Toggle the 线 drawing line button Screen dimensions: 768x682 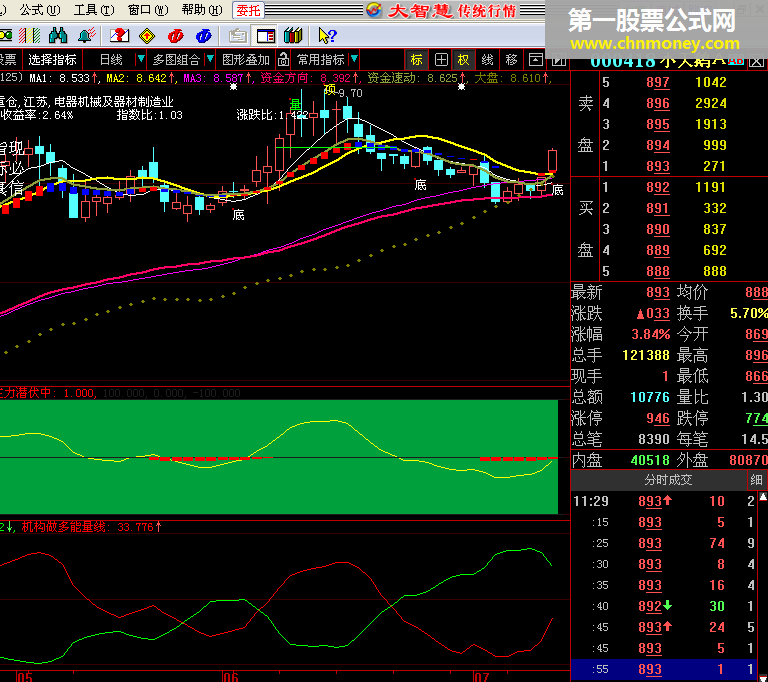[x=487, y=60]
